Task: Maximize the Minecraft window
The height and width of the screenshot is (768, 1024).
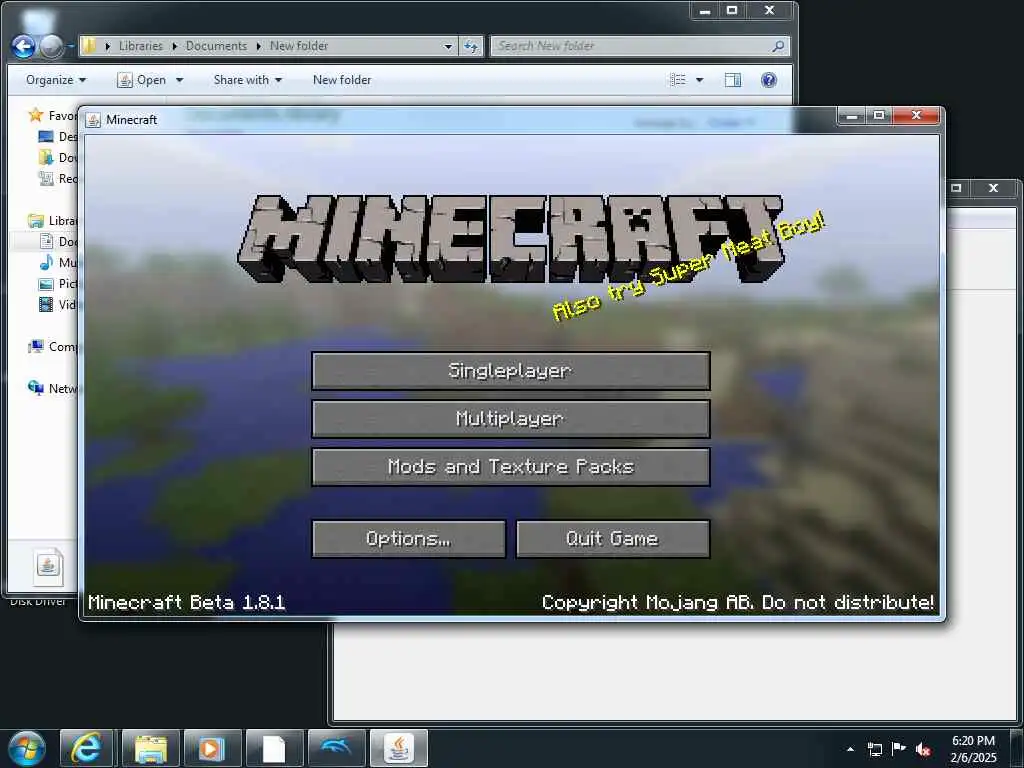Action: tap(879, 116)
